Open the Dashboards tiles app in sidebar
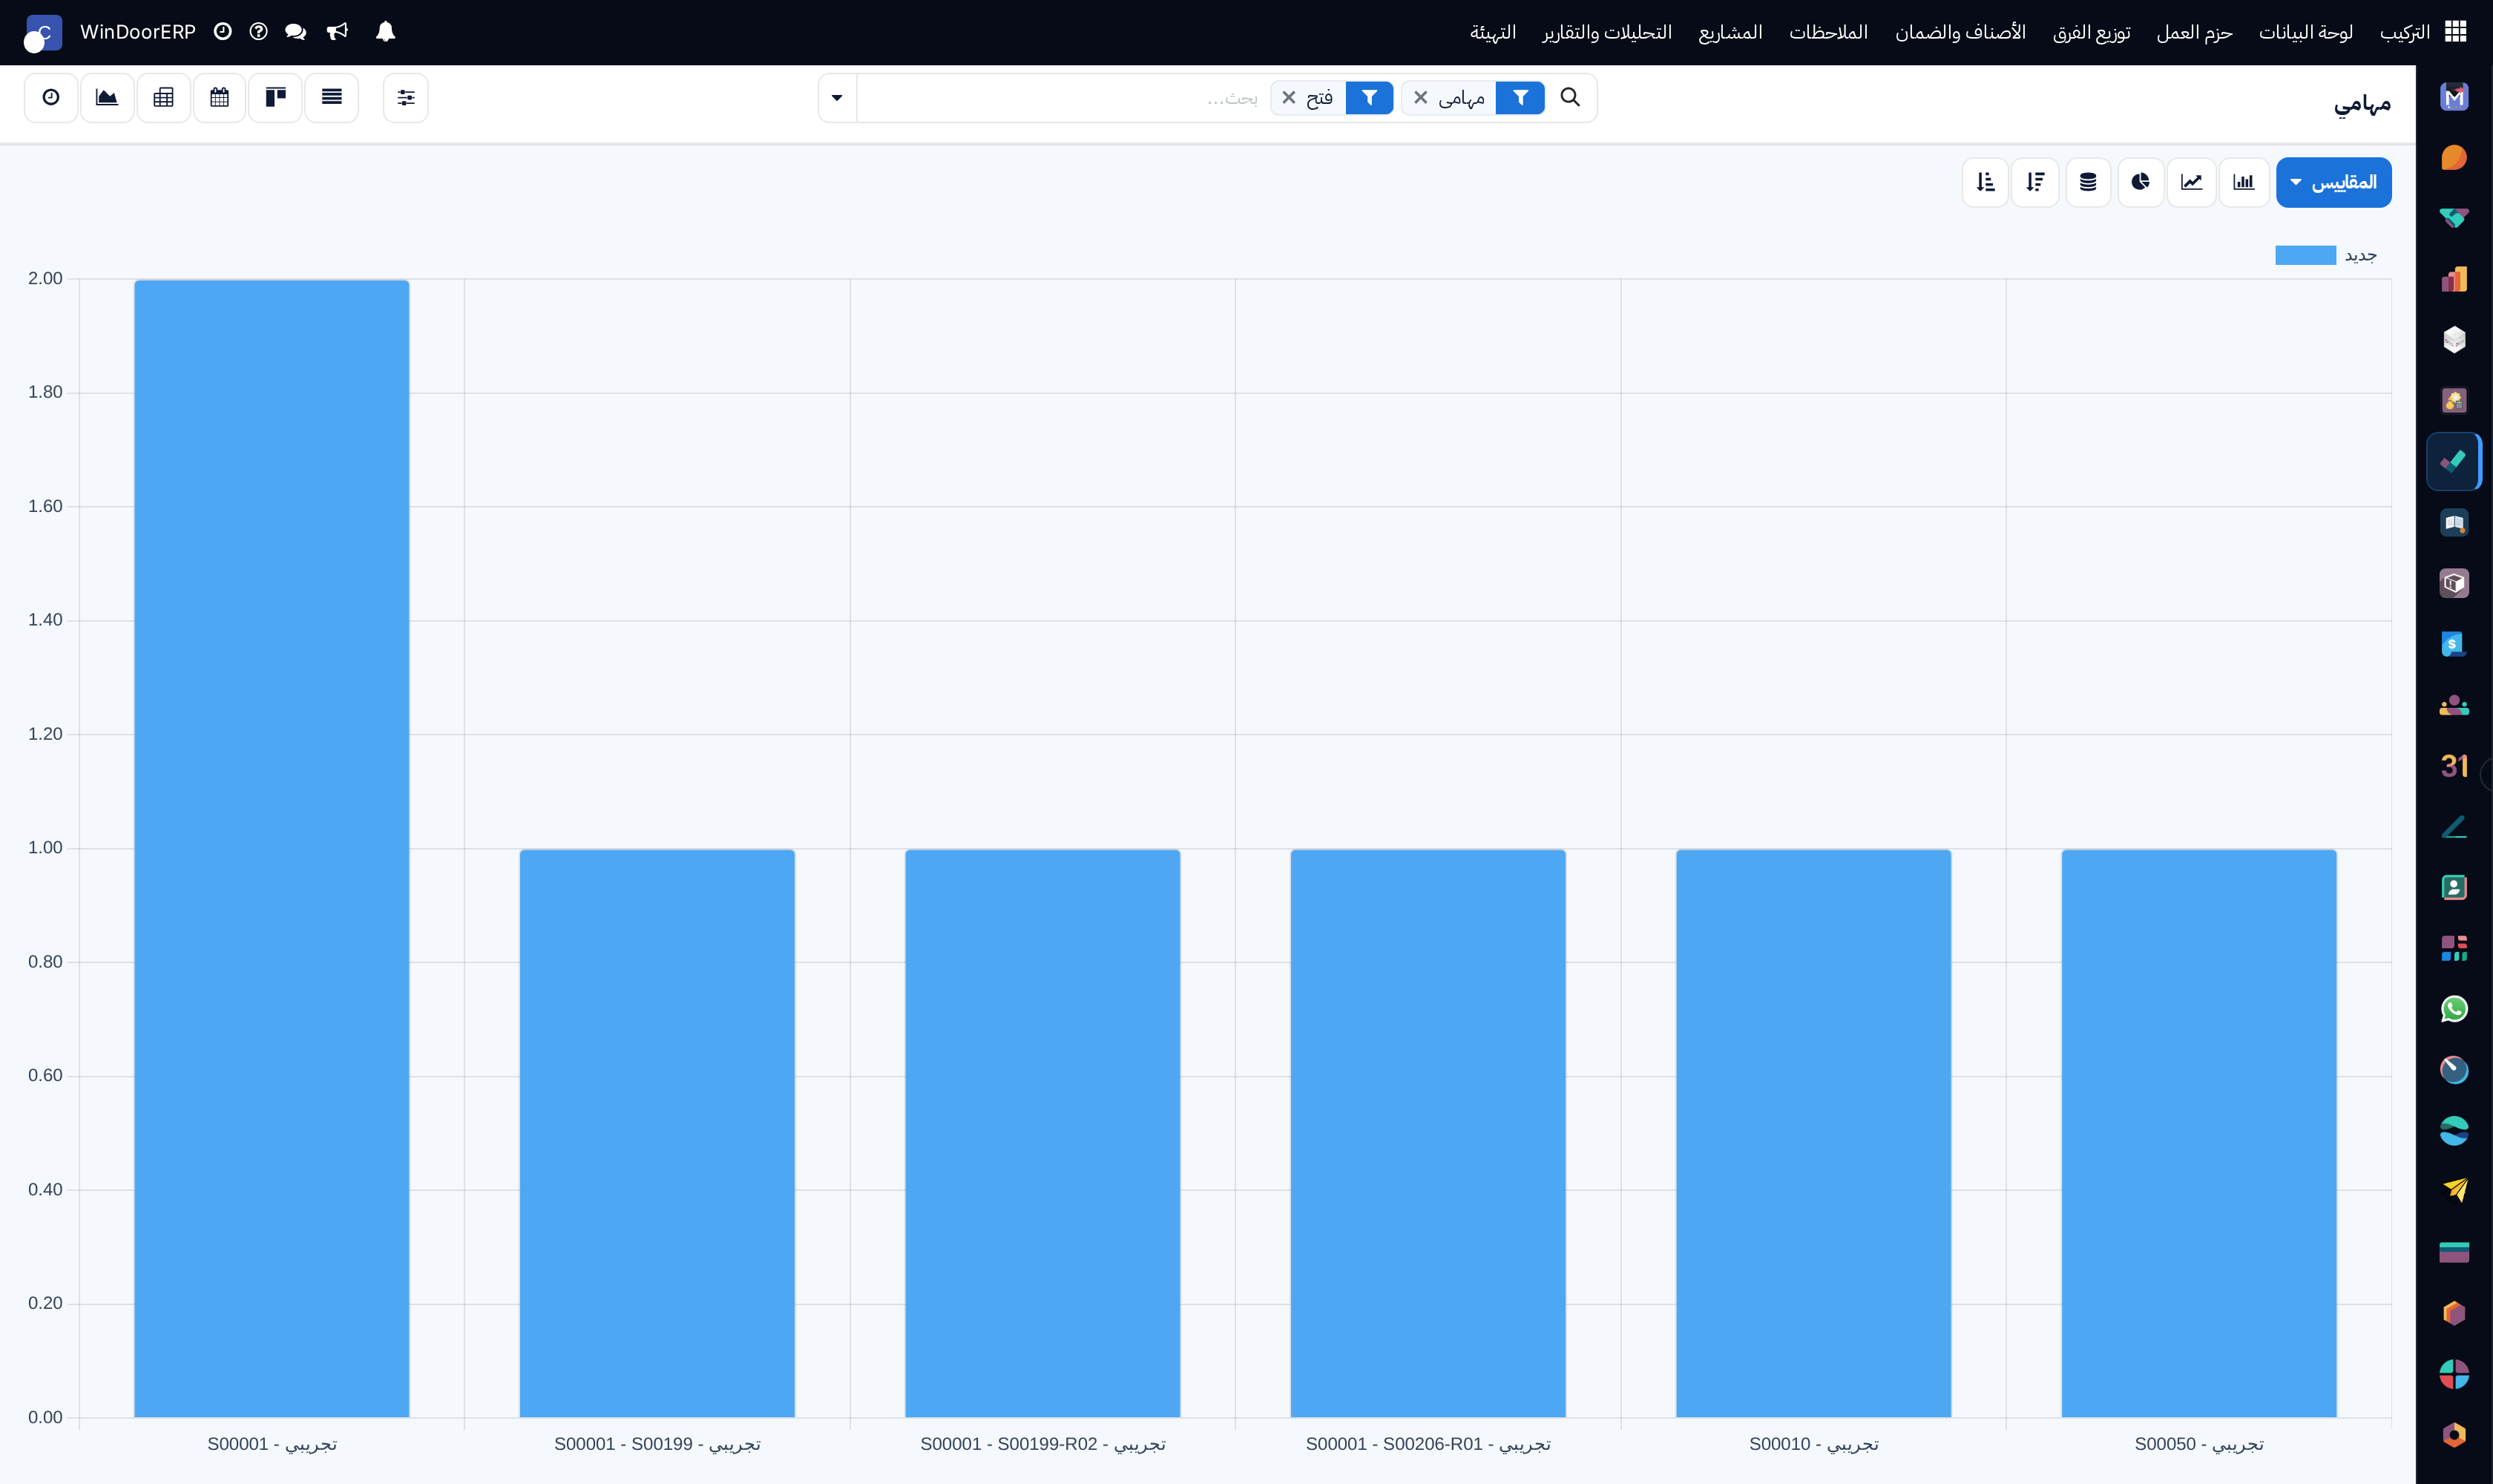This screenshot has height=1484, width=2493. coord(2454,948)
